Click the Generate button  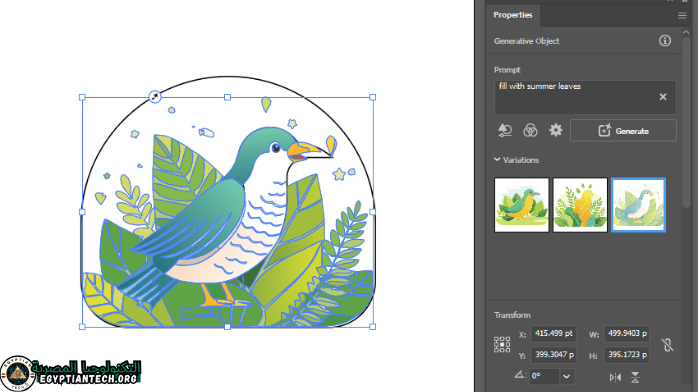point(623,131)
